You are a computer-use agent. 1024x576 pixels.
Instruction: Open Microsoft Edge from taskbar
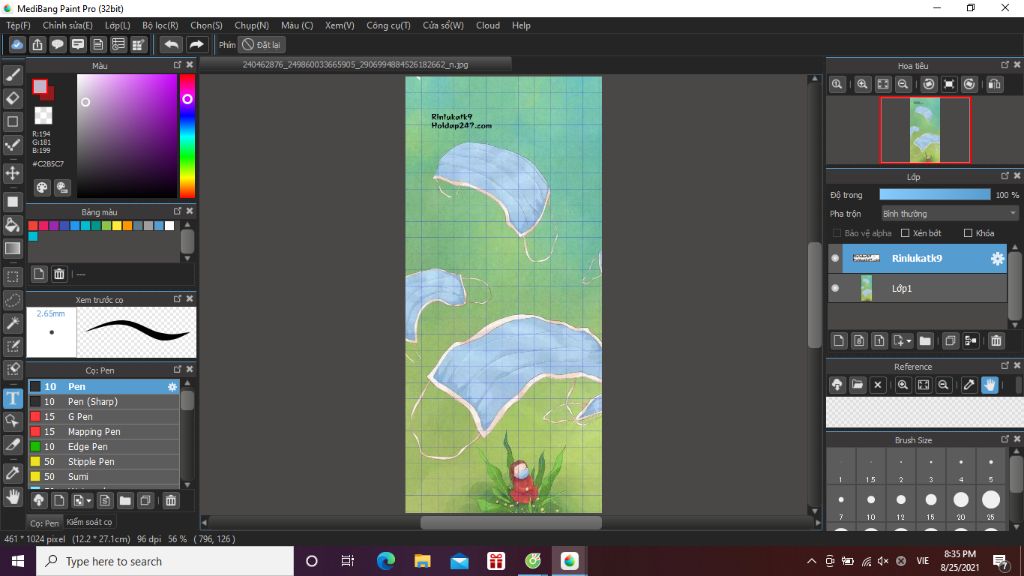pos(385,561)
